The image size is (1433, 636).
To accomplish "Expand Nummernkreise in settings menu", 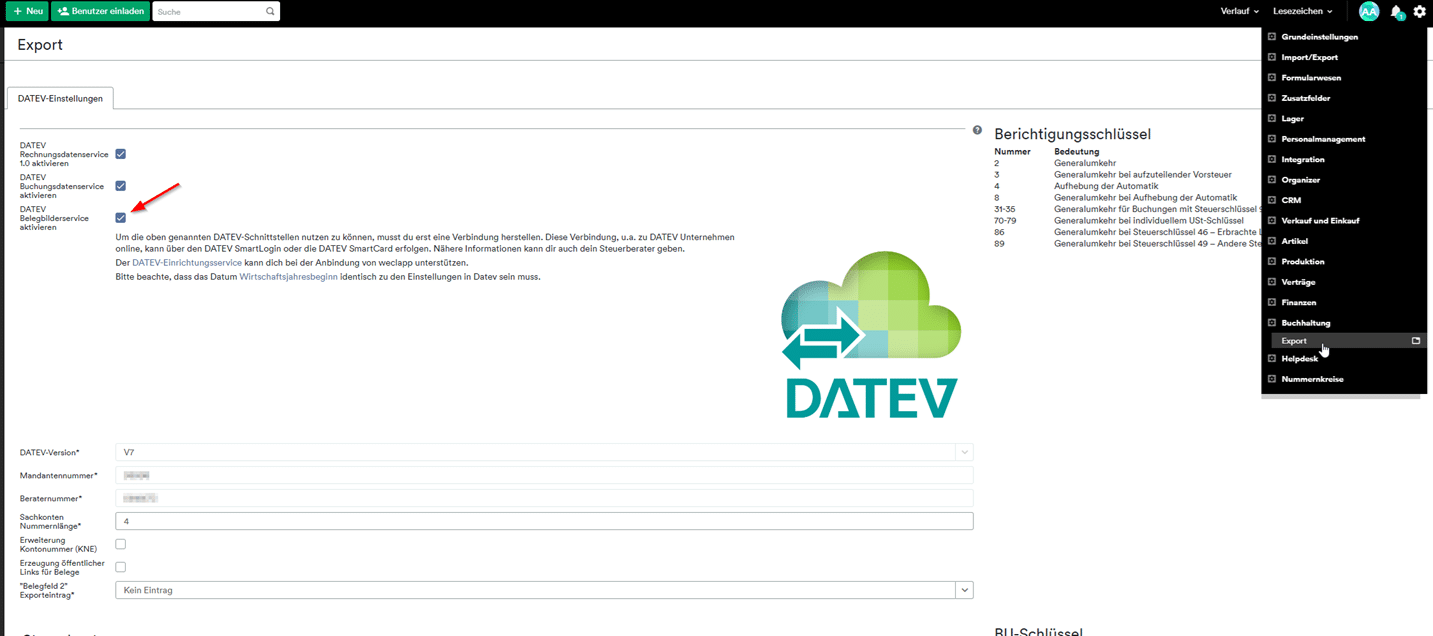I will tap(1311, 379).
